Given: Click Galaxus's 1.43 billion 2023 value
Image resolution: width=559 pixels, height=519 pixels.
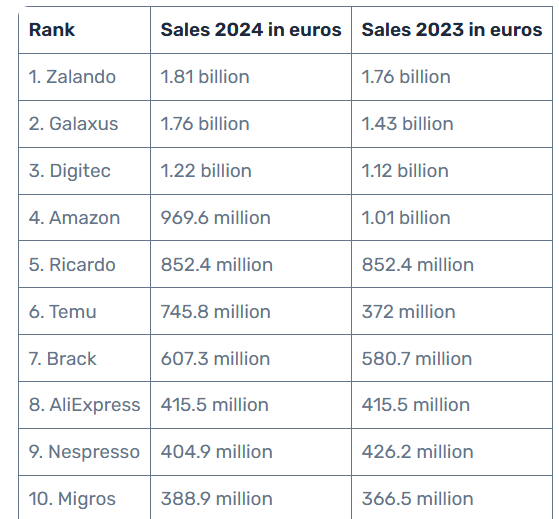Looking at the screenshot, I should pyautogui.click(x=407, y=124).
